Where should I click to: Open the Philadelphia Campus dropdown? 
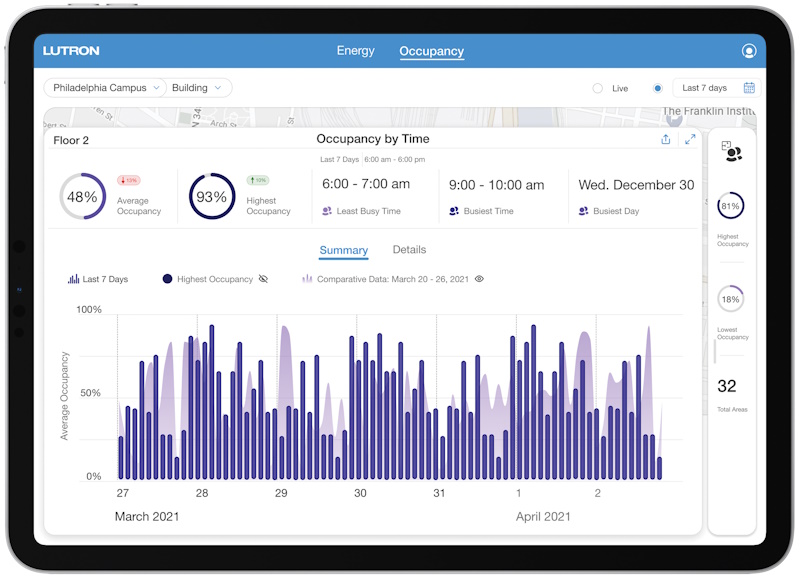coord(106,88)
